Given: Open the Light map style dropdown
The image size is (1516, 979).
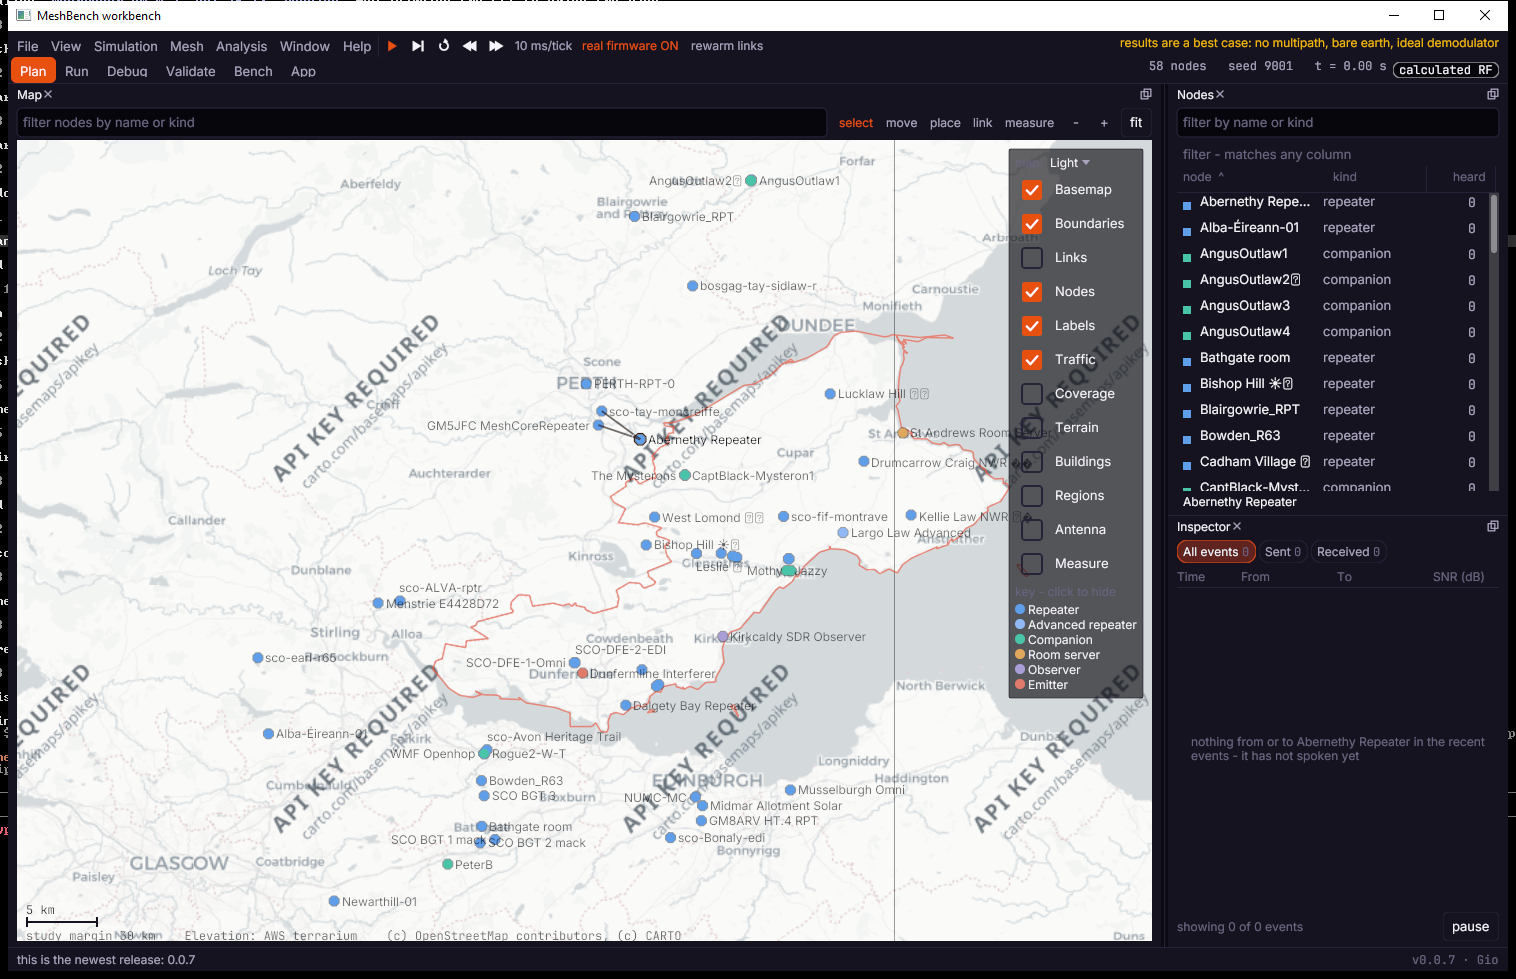Looking at the screenshot, I should point(1069,163).
